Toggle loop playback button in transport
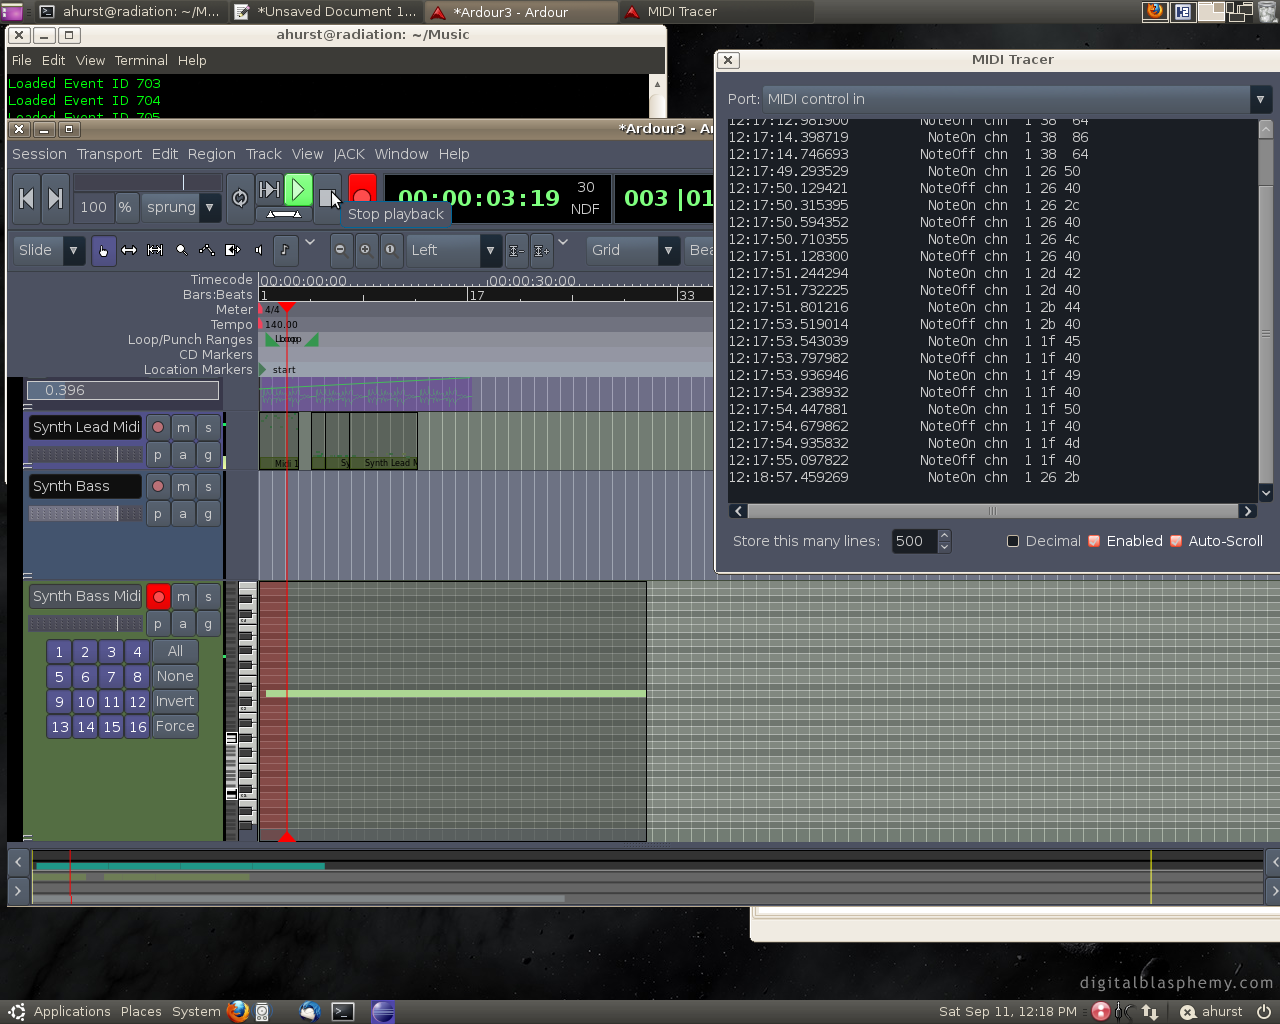This screenshot has width=1280, height=1024. [x=240, y=198]
